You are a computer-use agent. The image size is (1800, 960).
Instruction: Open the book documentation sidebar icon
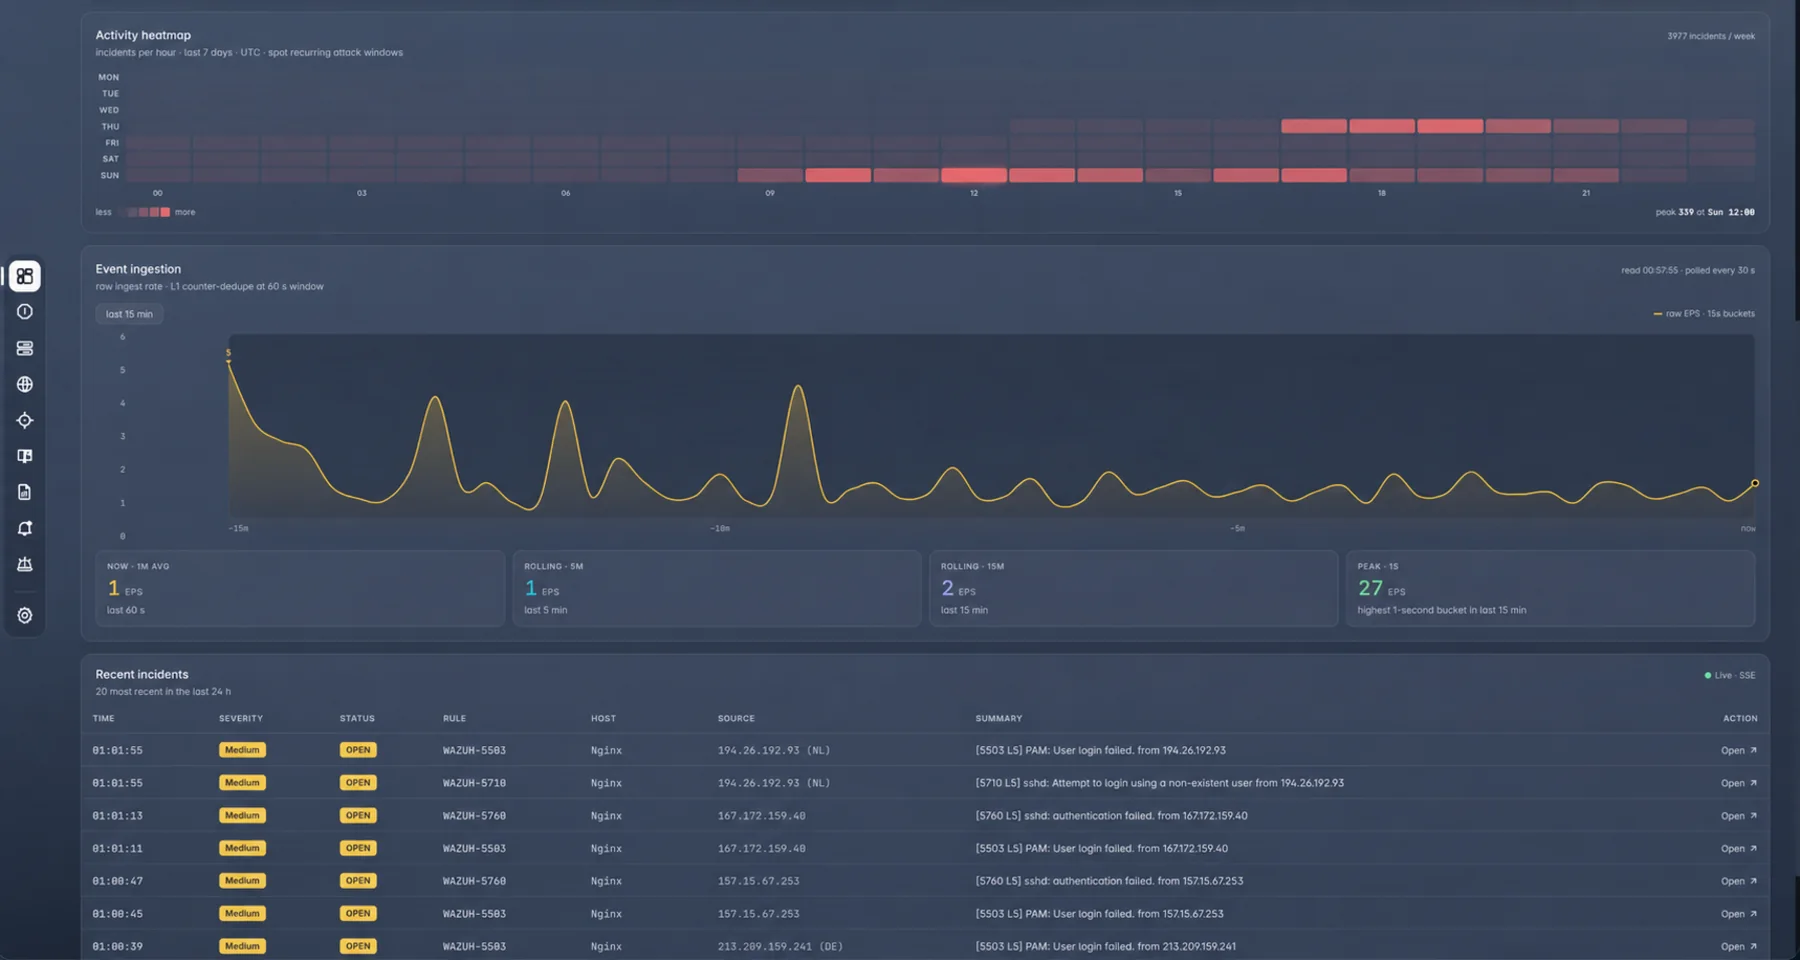[x=25, y=456]
